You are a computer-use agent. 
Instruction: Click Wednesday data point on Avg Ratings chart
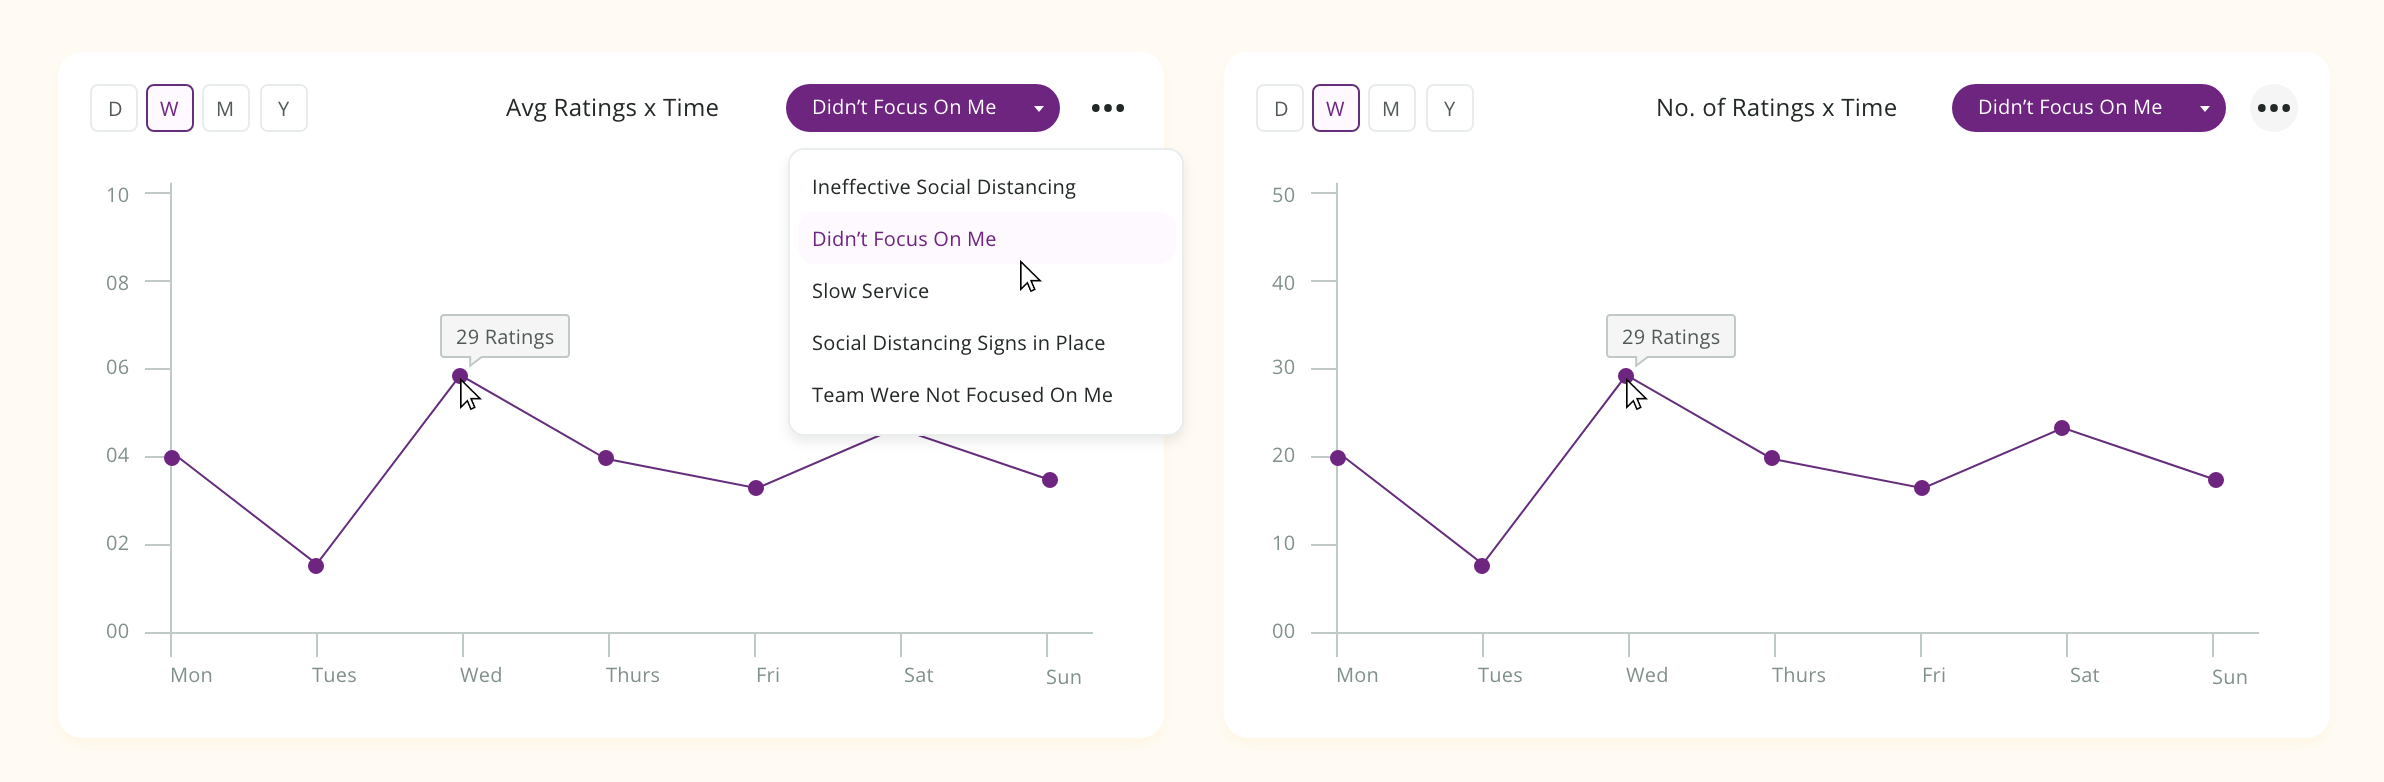(460, 376)
